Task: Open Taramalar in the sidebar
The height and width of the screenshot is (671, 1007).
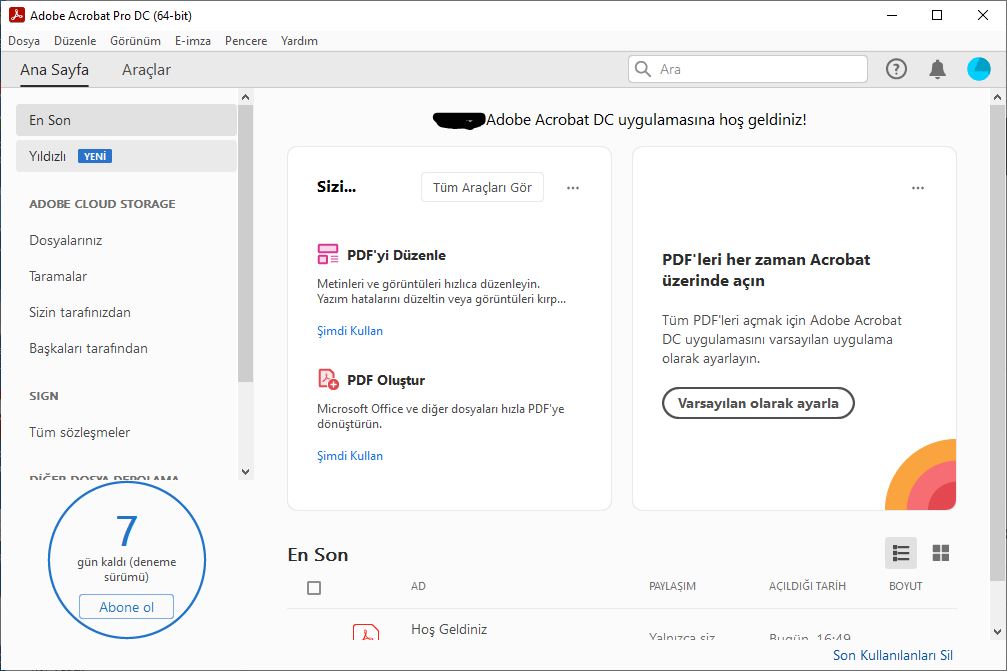Action: (58, 276)
